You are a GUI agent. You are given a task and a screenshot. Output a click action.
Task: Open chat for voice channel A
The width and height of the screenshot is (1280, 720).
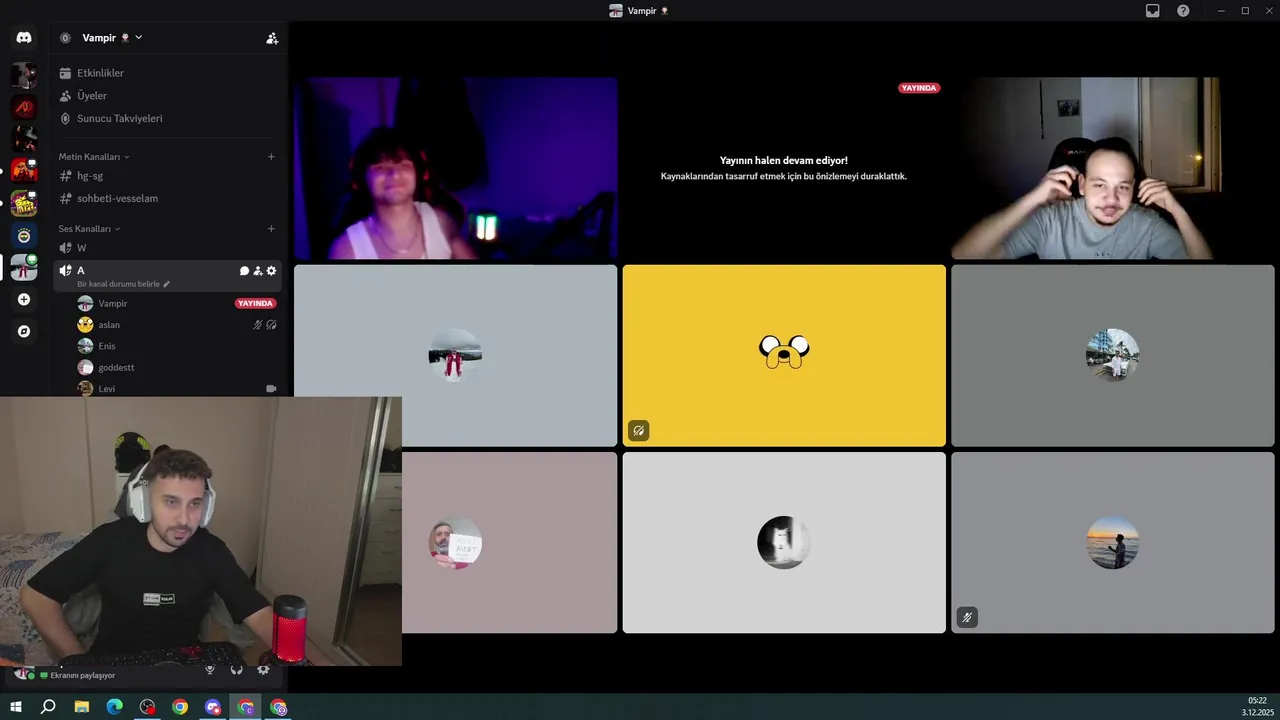244,271
